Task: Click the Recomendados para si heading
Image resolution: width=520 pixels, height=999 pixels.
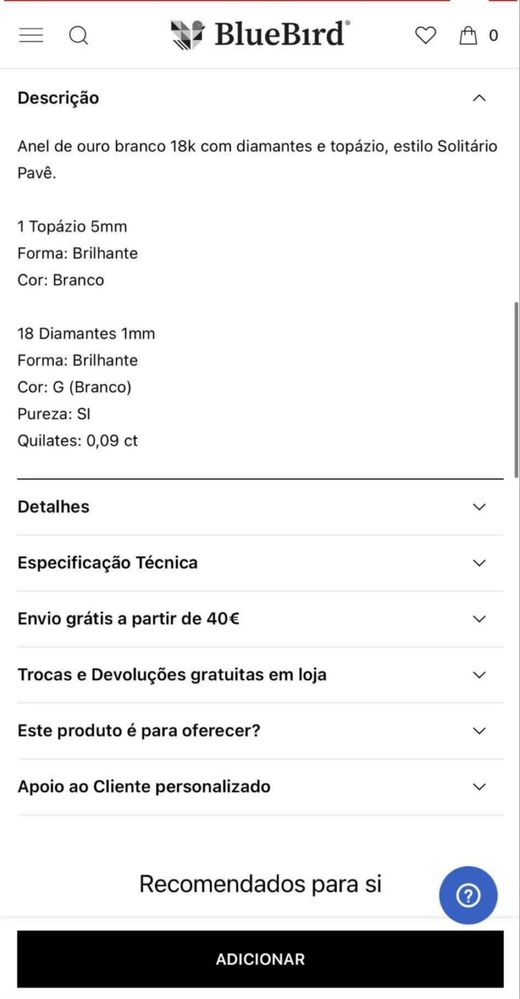Action: tap(260, 884)
